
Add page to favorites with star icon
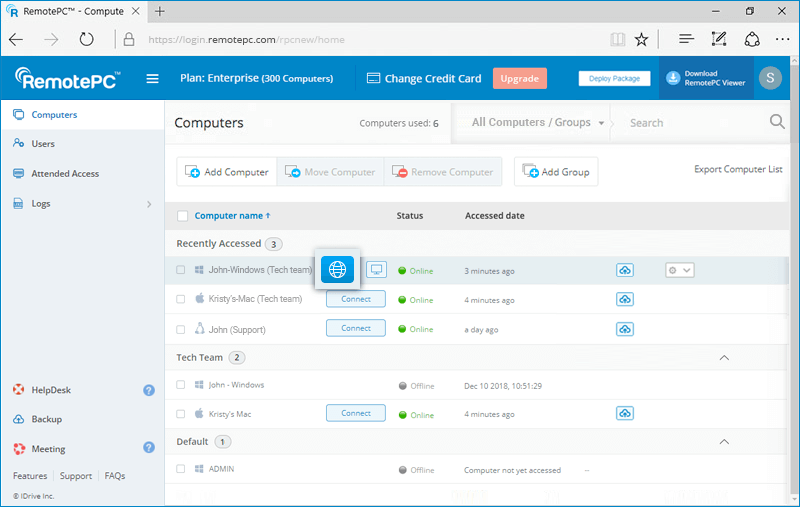[641, 39]
